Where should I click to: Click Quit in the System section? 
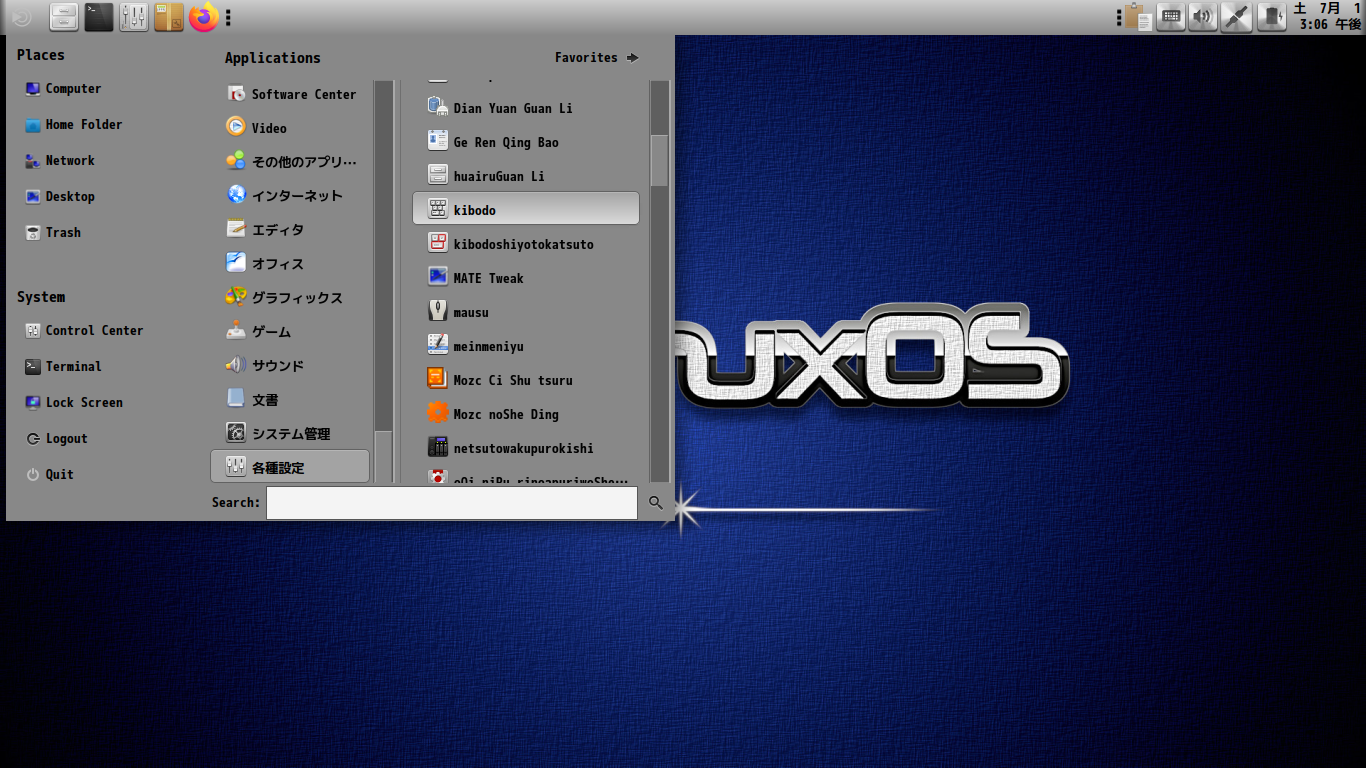(x=49, y=475)
